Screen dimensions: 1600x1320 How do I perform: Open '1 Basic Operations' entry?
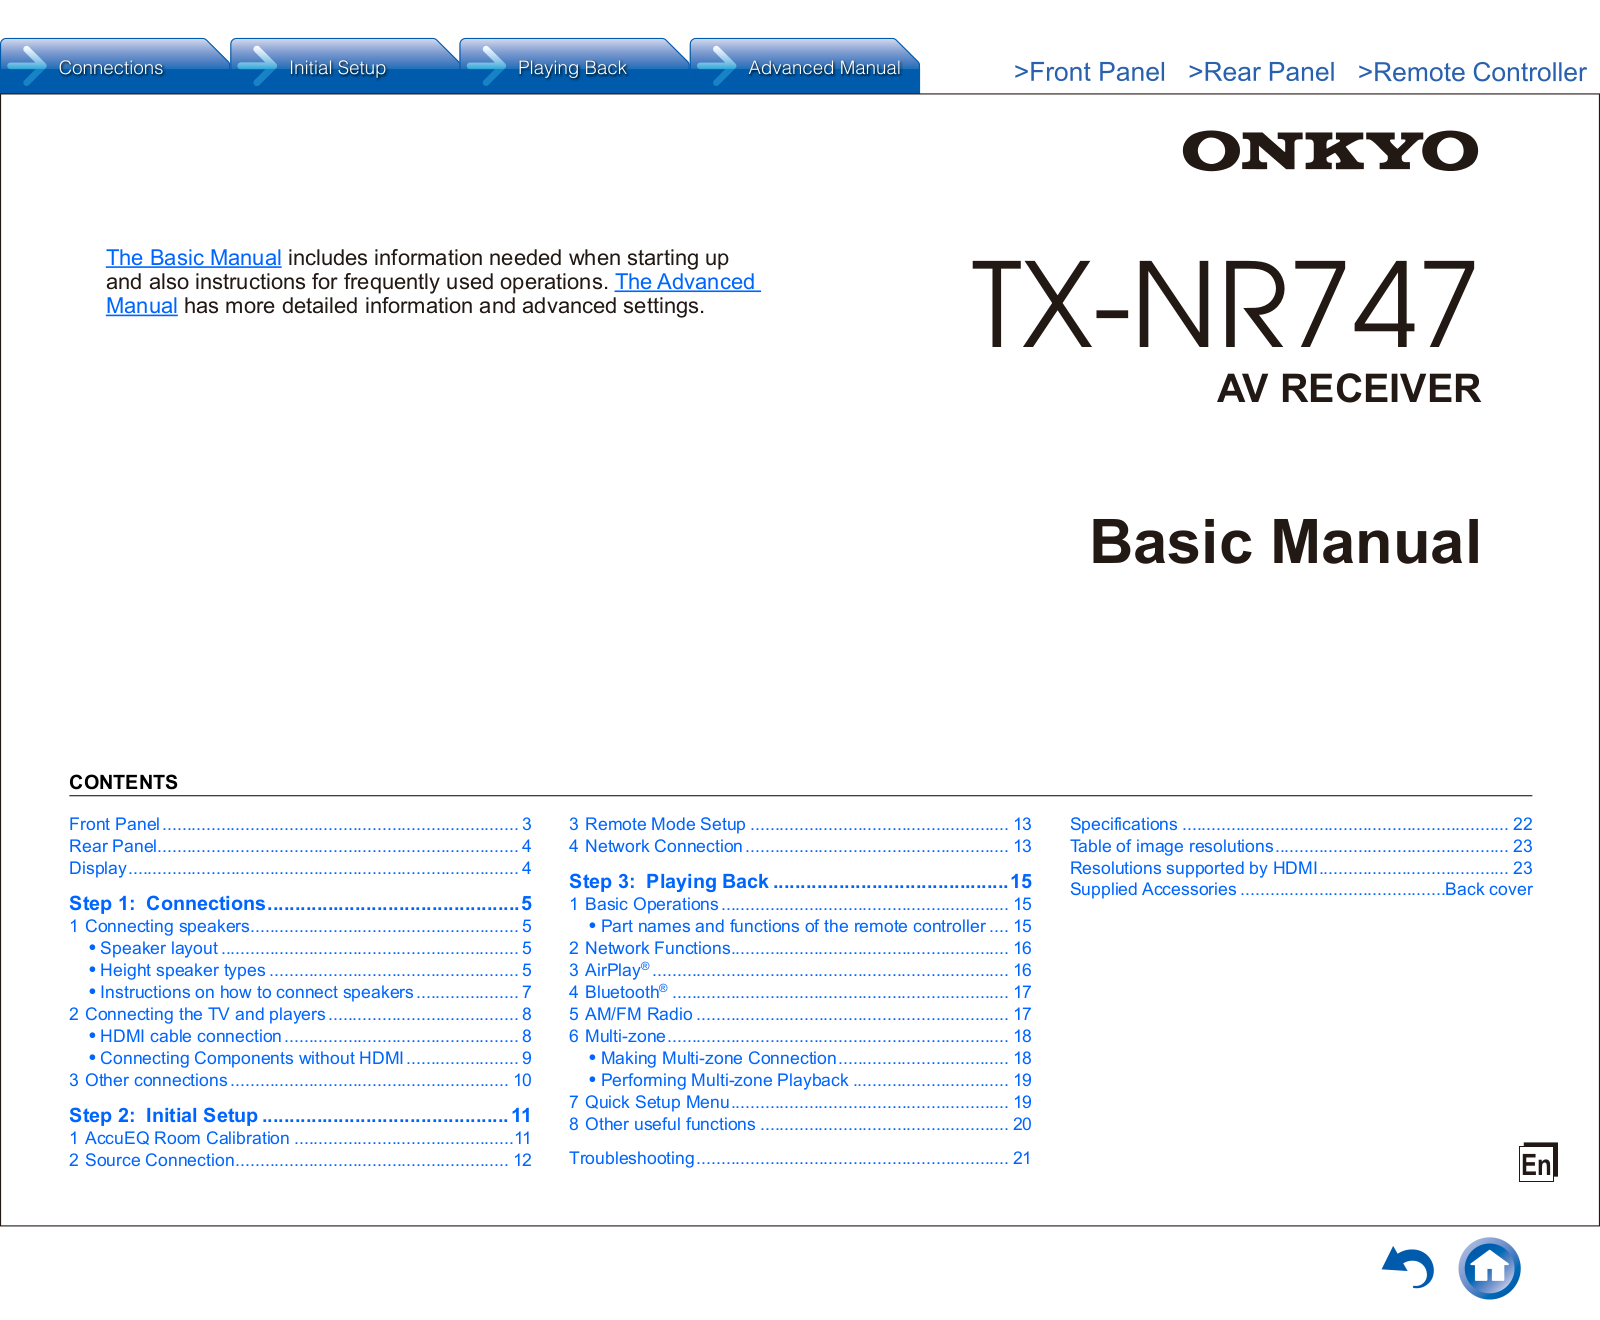pos(800,904)
